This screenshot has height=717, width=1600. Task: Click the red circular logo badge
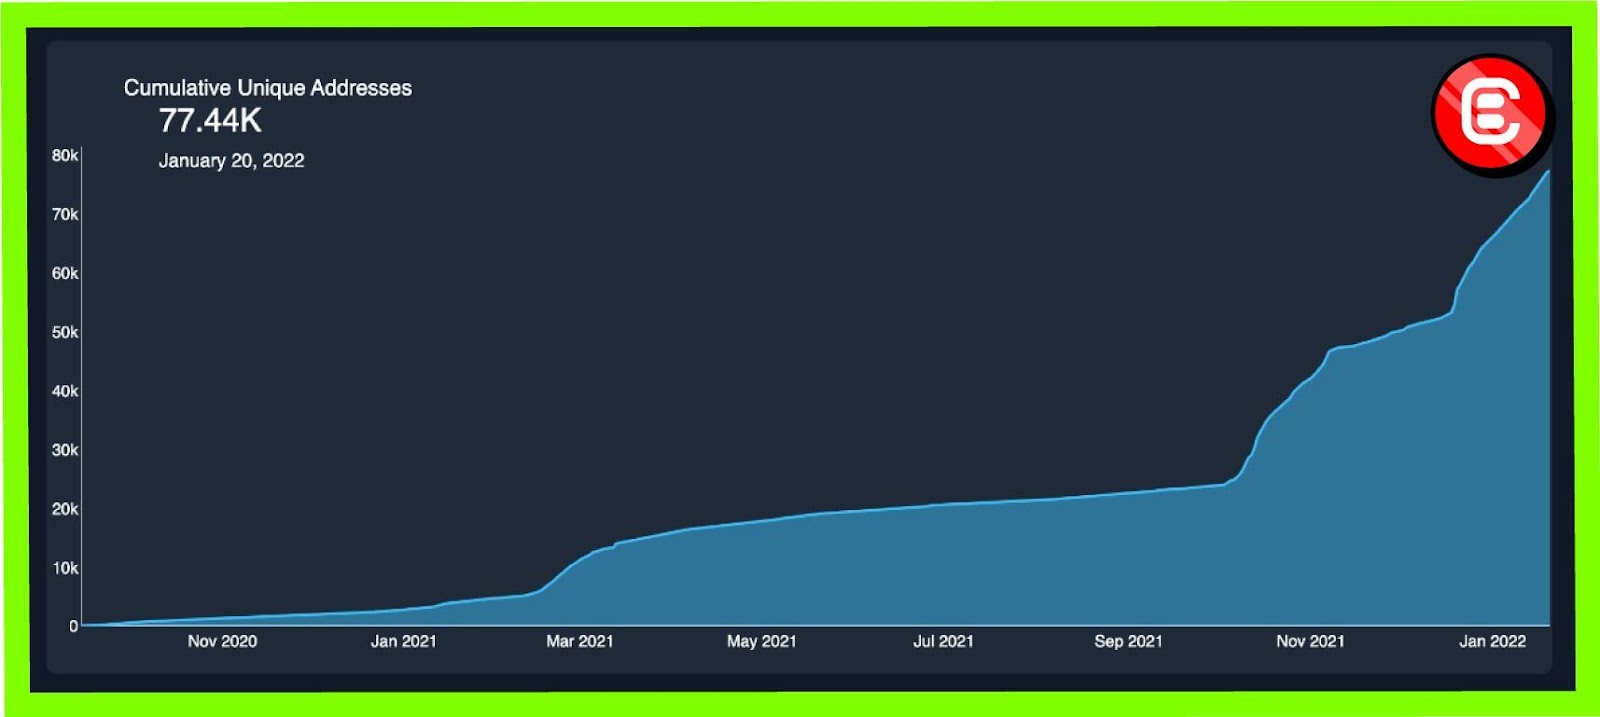[1492, 115]
